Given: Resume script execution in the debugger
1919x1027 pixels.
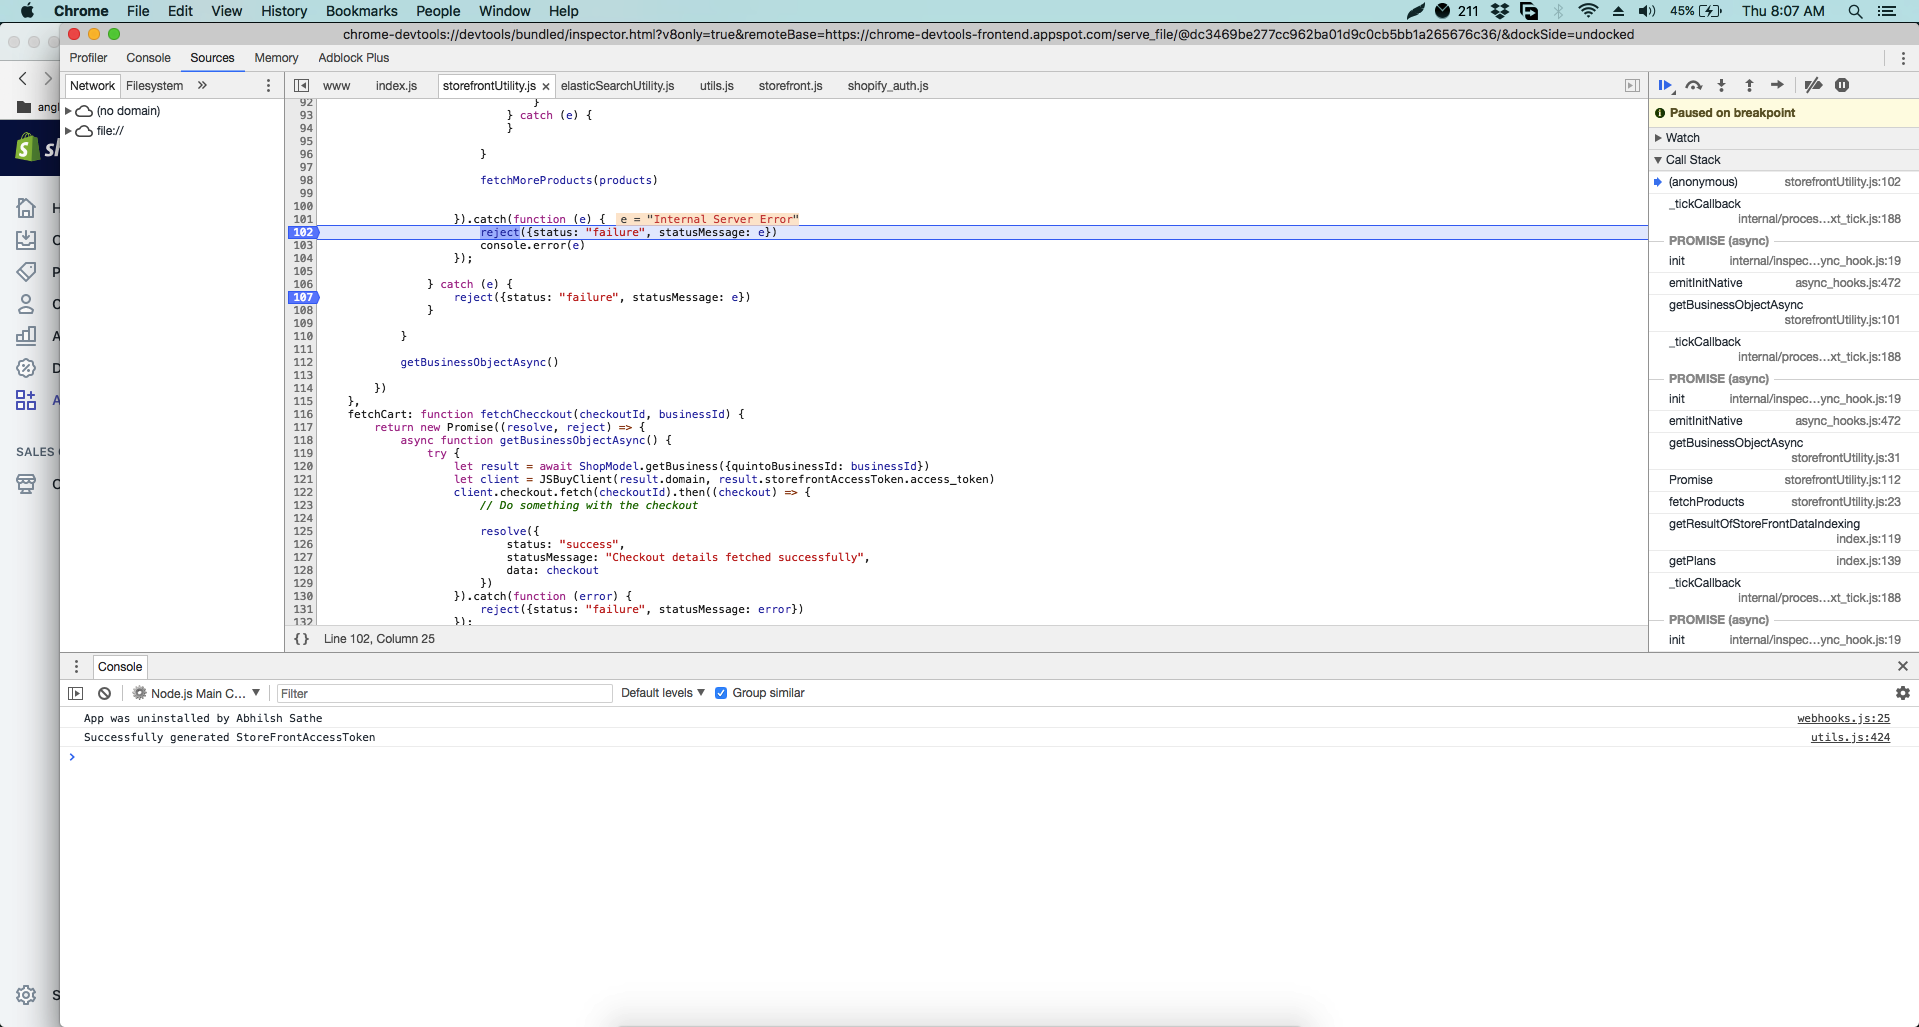Looking at the screenshot, I should click(x=1665, y=86).
